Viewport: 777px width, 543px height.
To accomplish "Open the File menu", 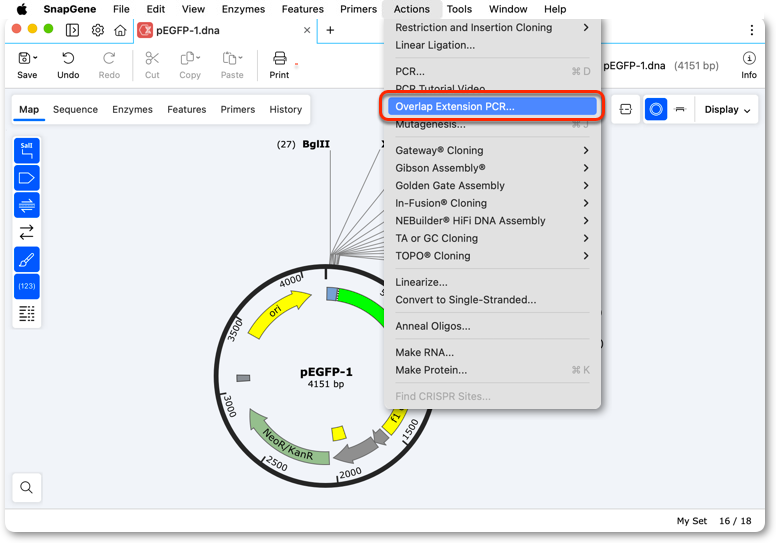I will coord(121,9).
